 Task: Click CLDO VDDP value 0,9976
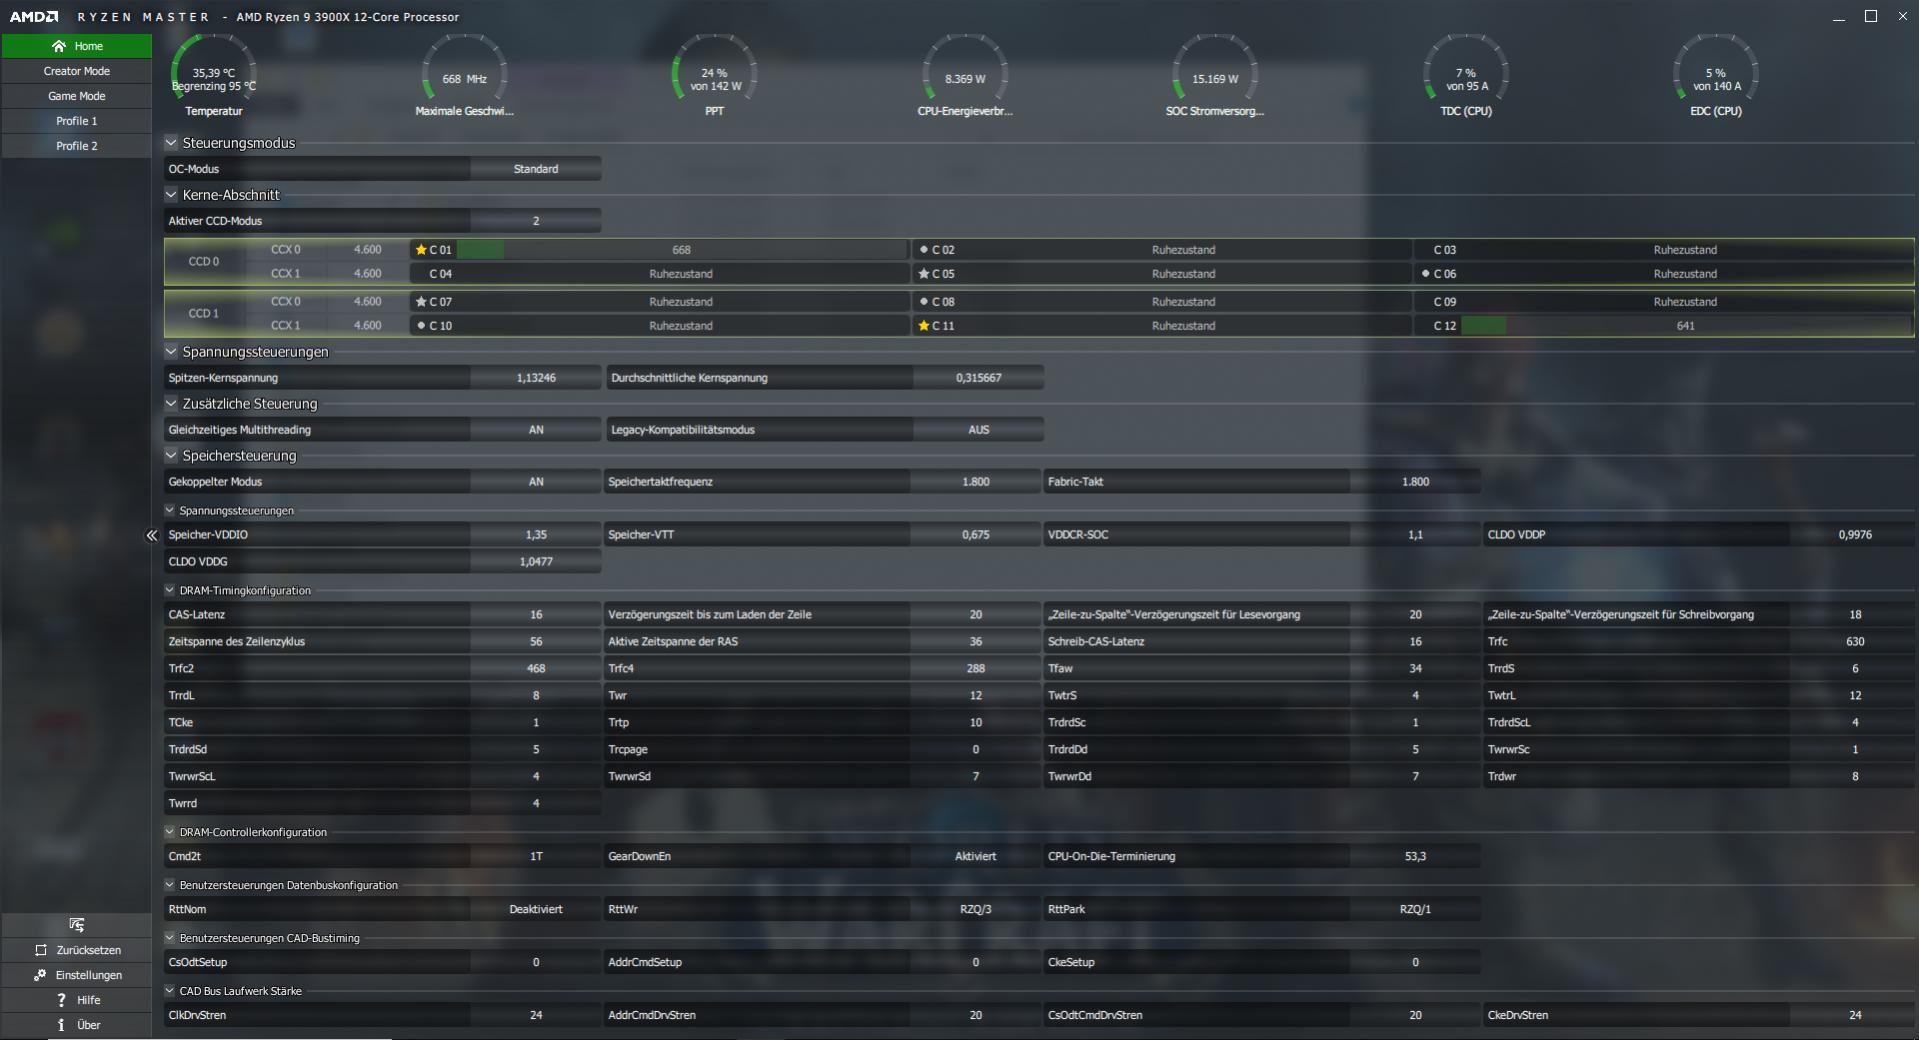(1855, 535)
